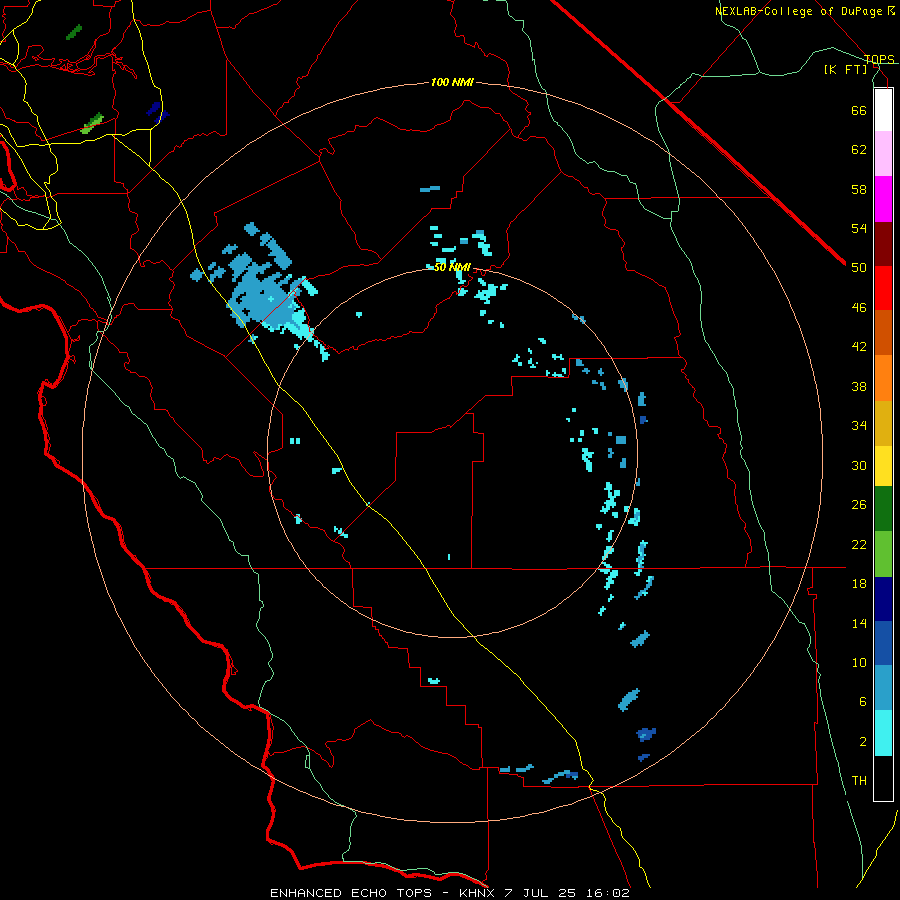Click the yellow 34 kft legend swatch
The image size is (900, 900).
[883, 466]
